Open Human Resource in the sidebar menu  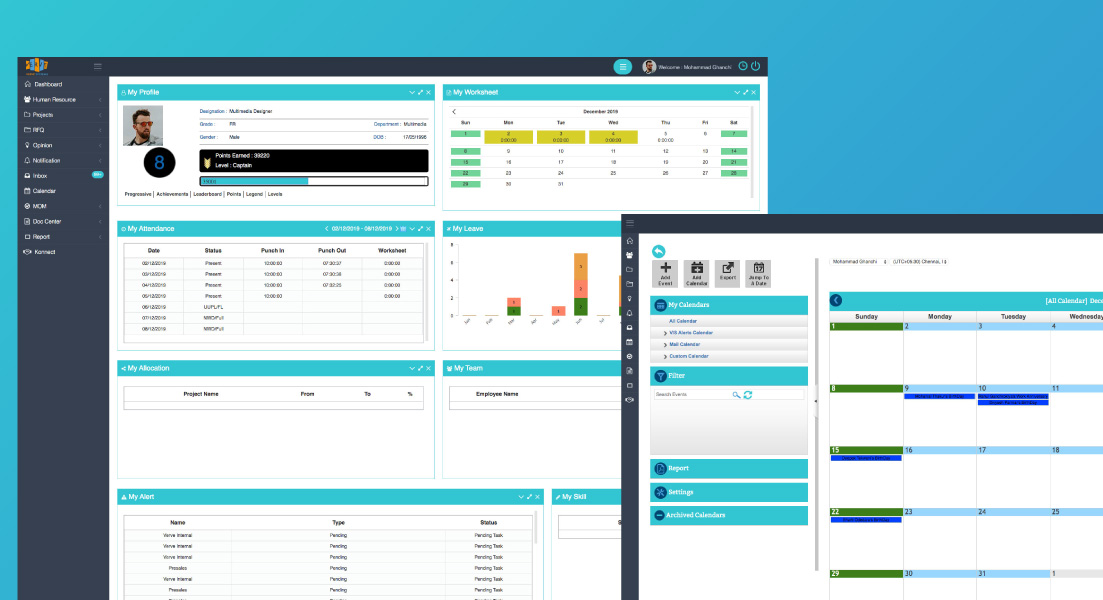(55, 100)
